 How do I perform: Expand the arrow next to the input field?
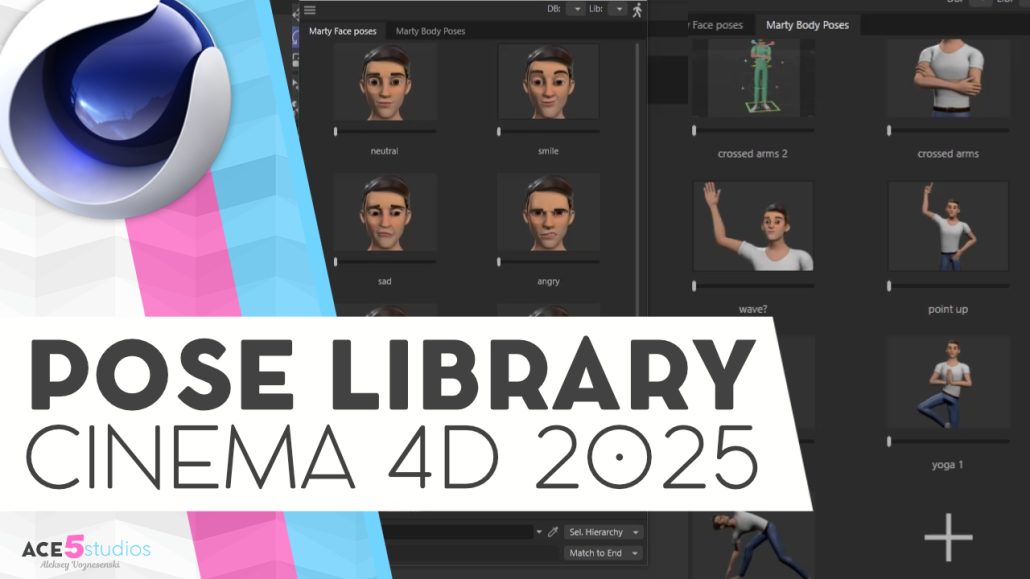539,531
